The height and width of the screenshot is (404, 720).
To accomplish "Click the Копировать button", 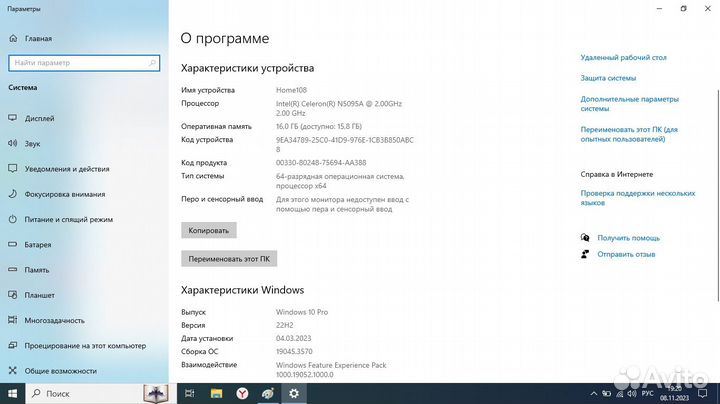I will click(208, 230).
